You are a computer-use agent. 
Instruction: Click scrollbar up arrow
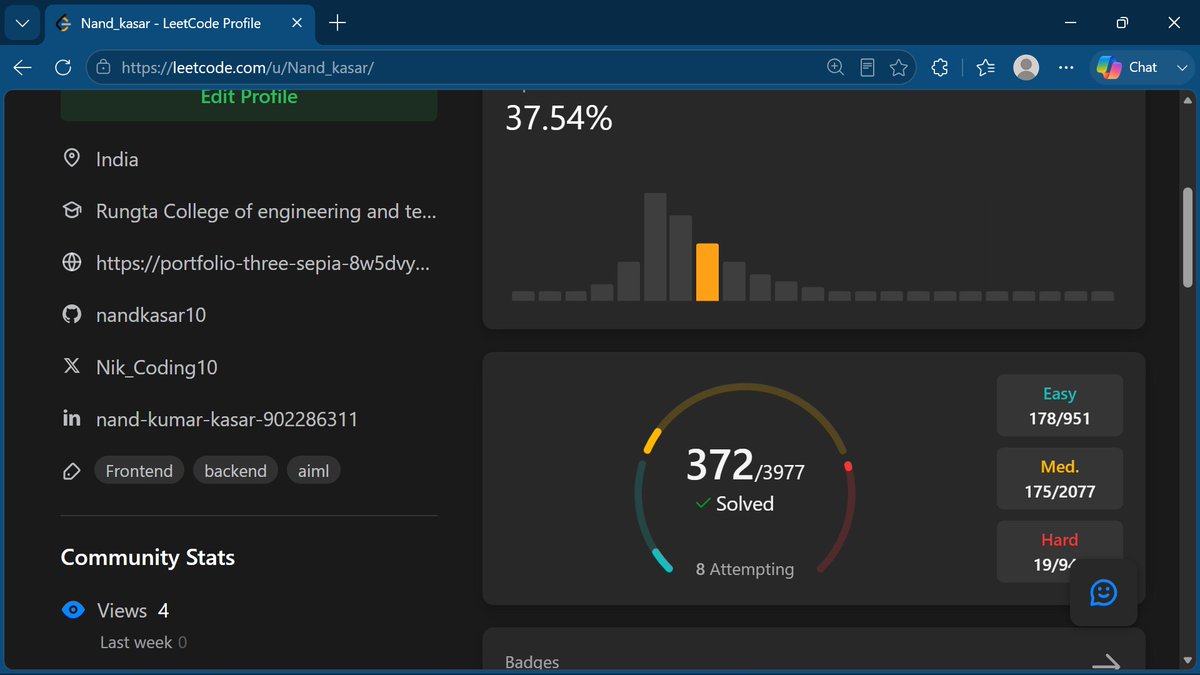coord(1187,101)
